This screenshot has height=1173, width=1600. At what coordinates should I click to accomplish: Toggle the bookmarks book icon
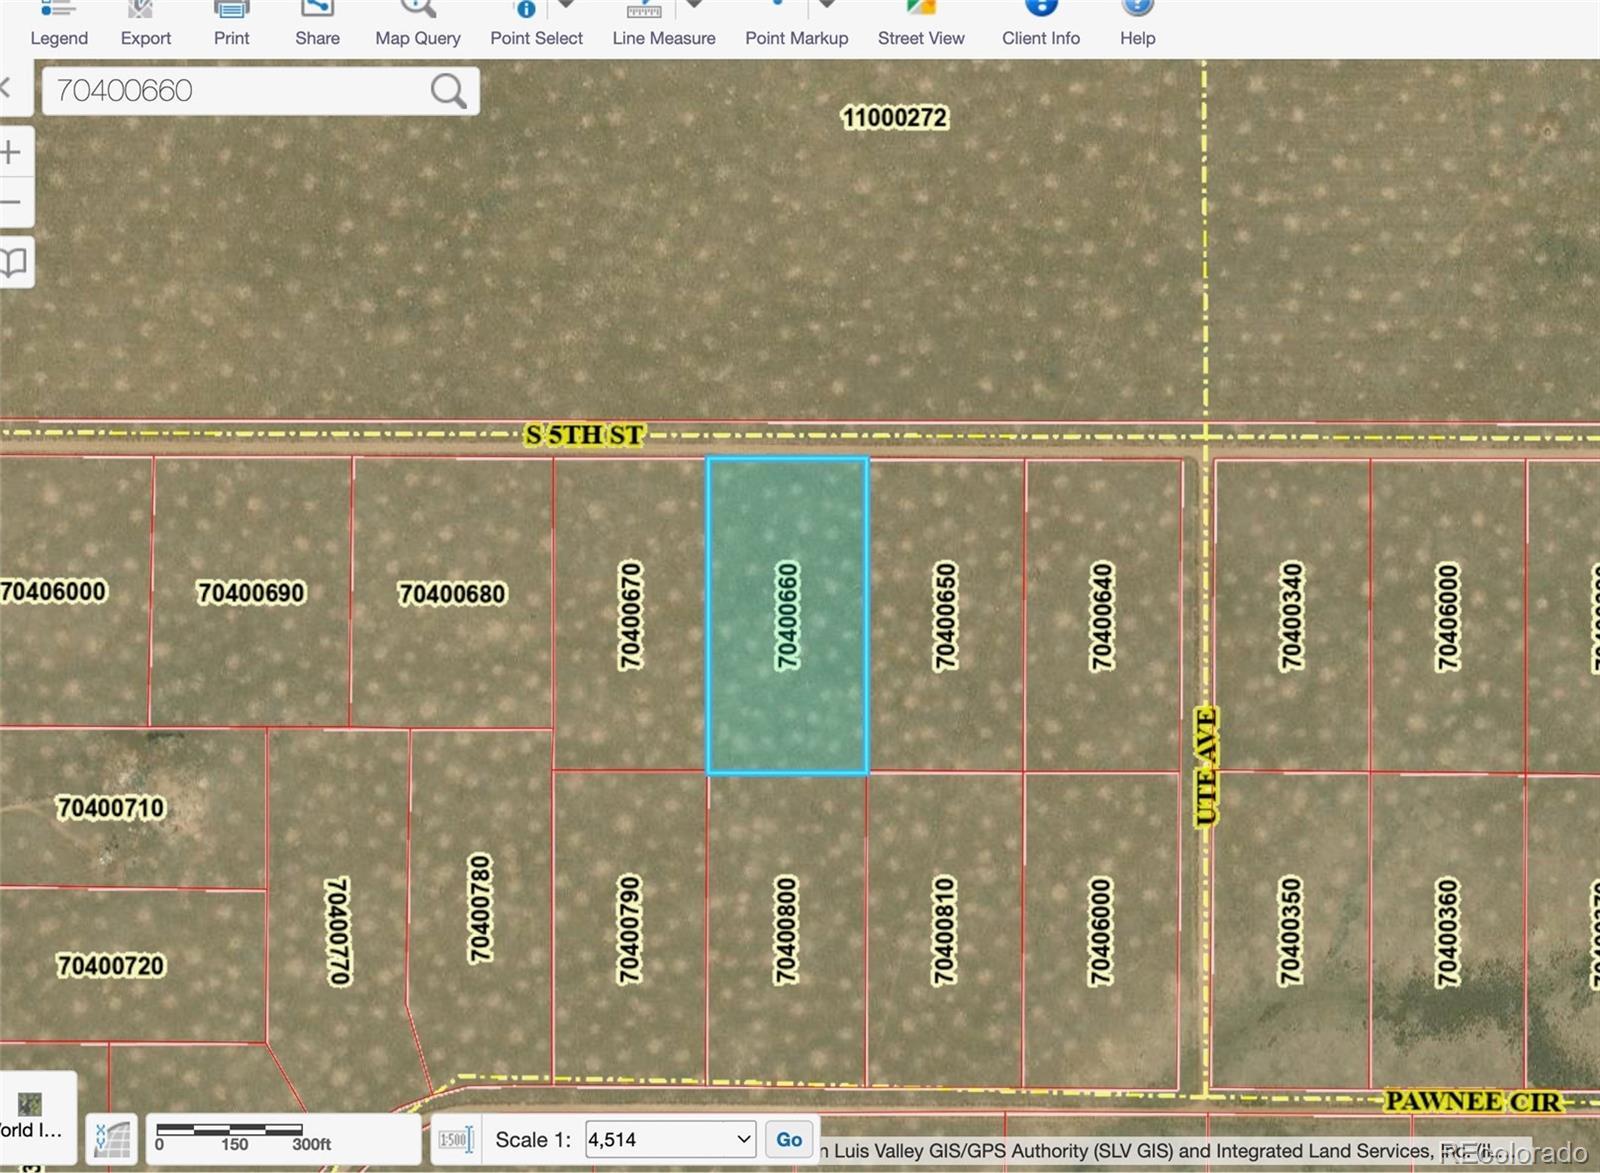click(x=14, y=262)
